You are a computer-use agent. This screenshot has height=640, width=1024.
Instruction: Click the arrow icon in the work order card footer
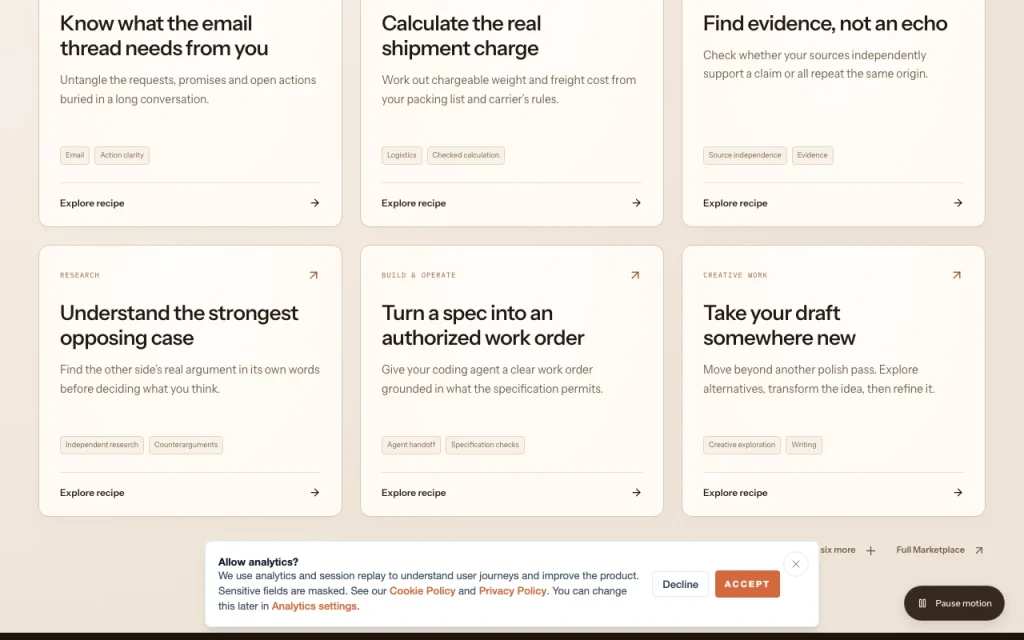pos(636,492)
